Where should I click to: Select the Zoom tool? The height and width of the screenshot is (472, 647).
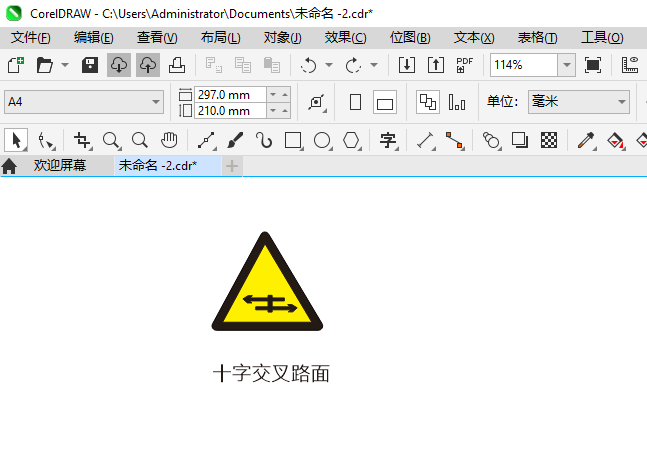pyautogui.click(x=111, y=141)
